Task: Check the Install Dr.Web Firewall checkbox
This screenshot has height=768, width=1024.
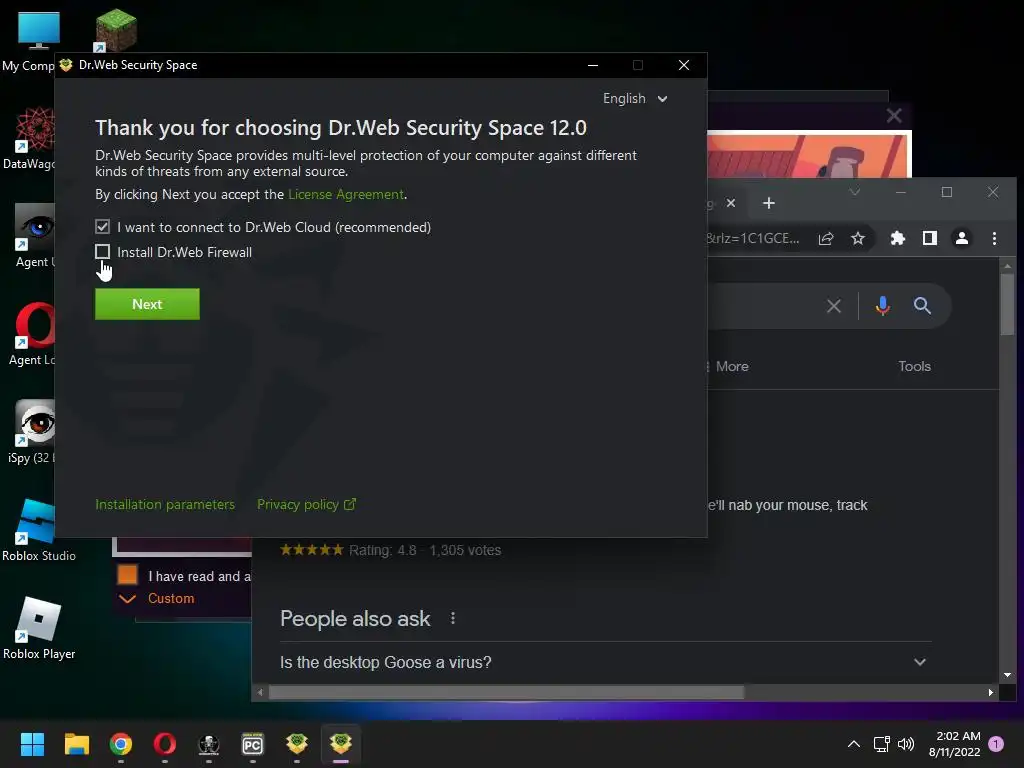Action: [103, 251]
